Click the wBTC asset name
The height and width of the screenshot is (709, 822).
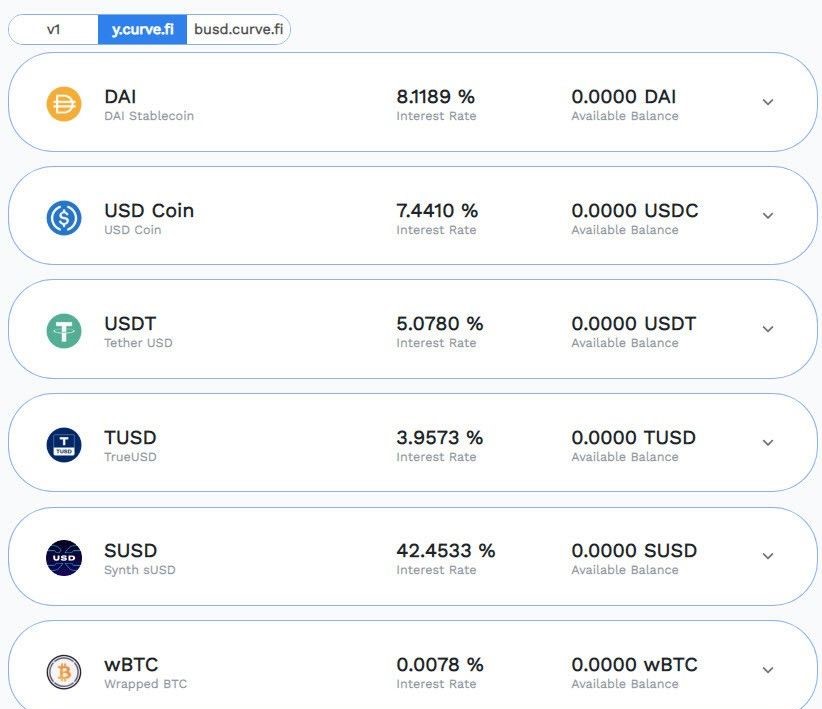pos(131,664)
